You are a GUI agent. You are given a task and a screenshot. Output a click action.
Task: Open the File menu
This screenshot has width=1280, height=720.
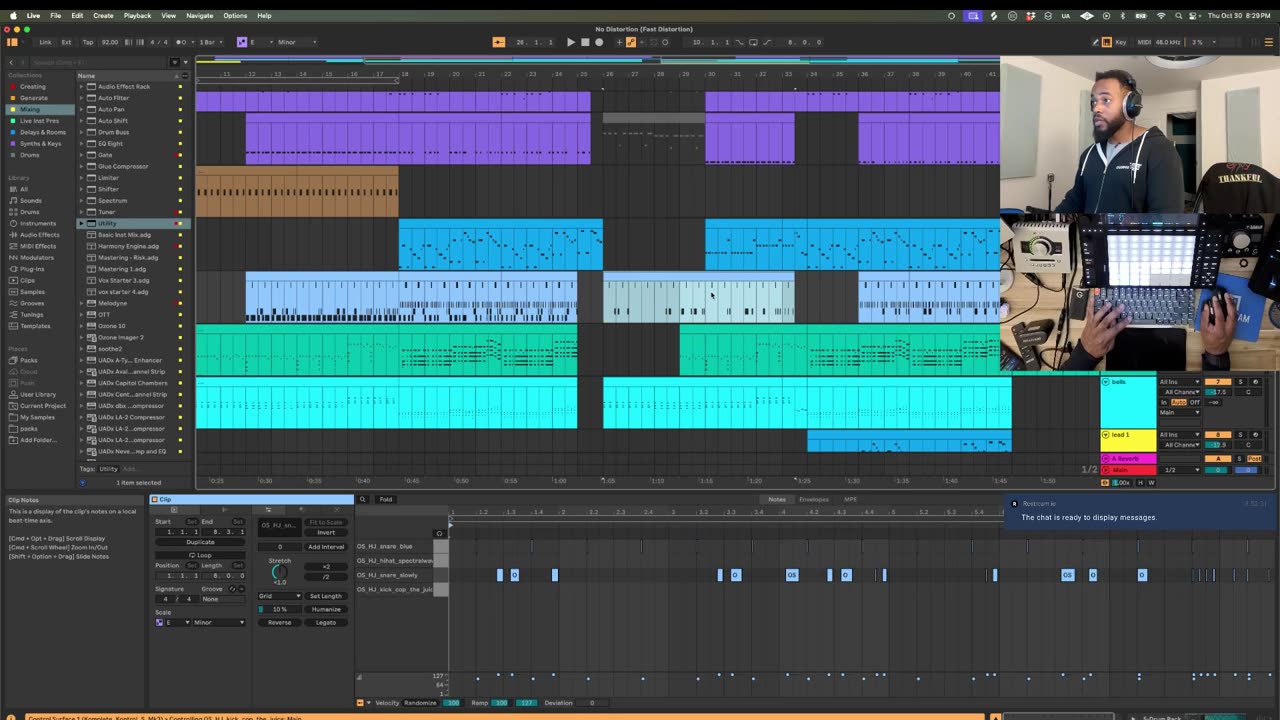56,16
